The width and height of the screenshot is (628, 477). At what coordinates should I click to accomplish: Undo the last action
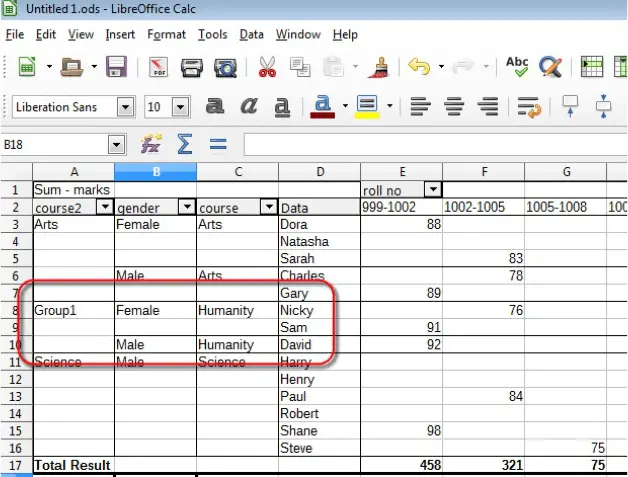tap(419, 66)
